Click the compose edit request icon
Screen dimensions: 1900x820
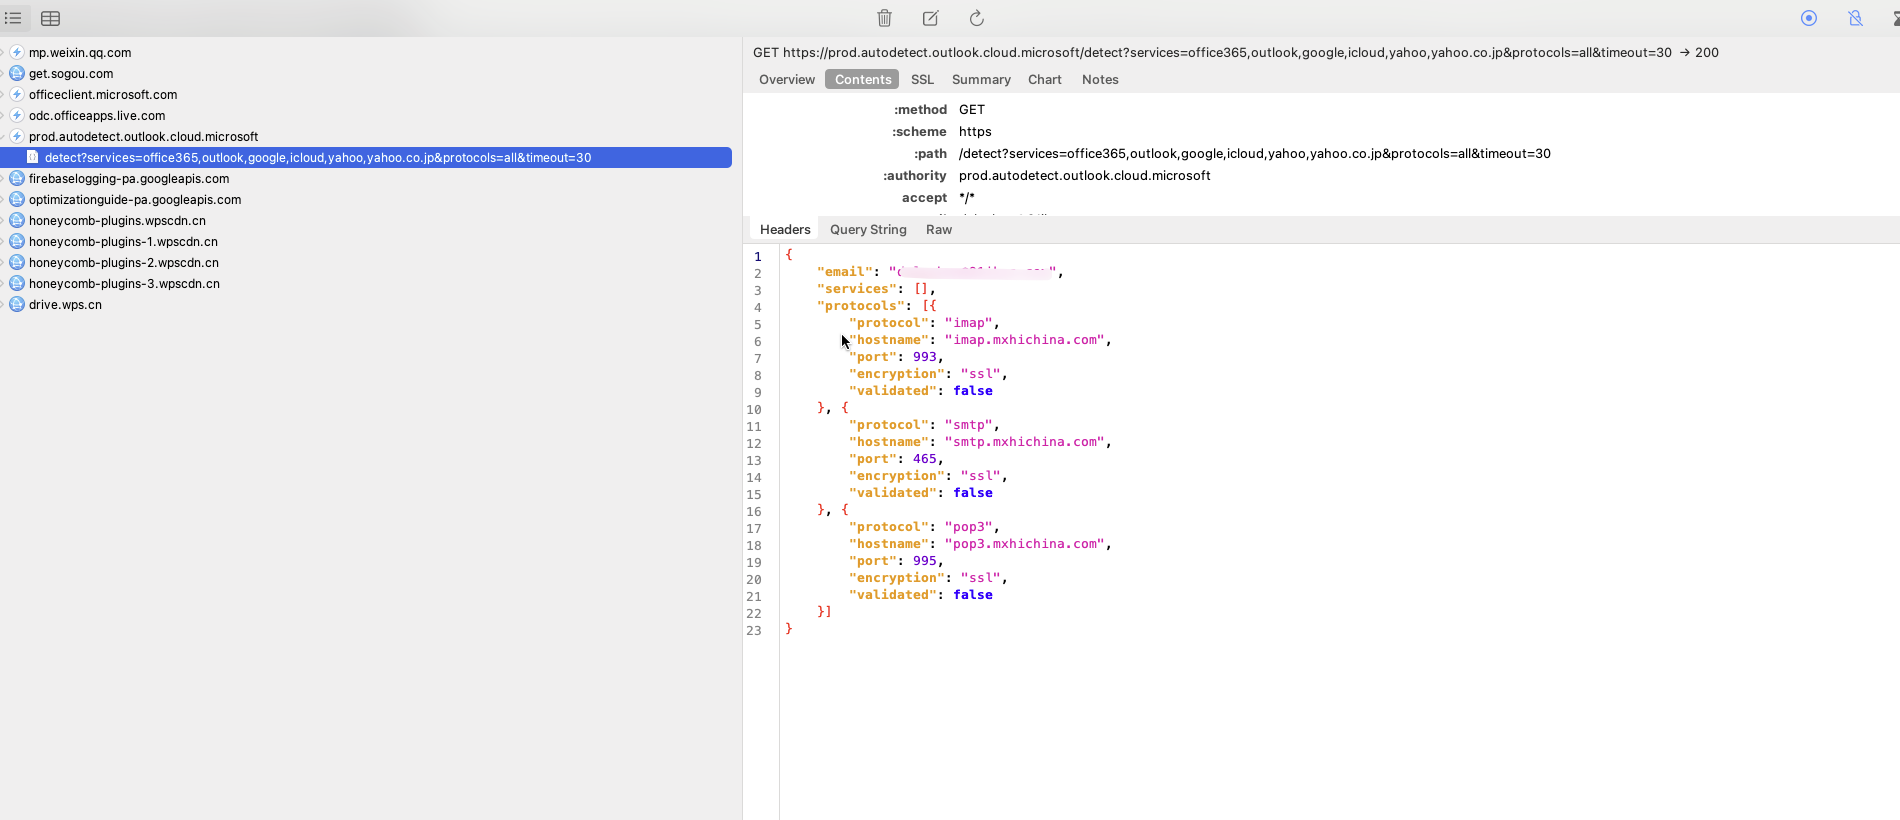930,18
